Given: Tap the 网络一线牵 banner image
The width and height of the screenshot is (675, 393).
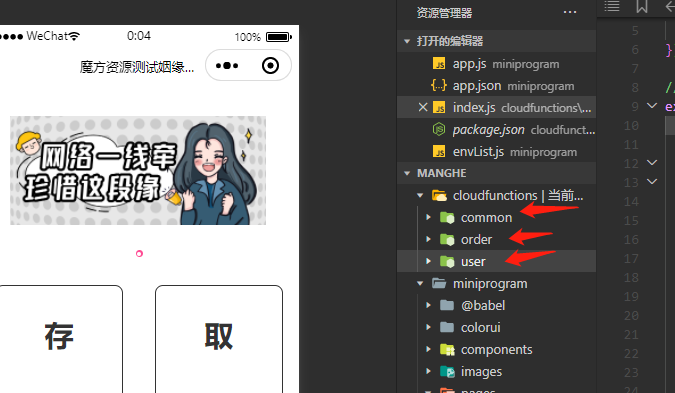Looking at the screenshot, I should click(x=138, y=170).
